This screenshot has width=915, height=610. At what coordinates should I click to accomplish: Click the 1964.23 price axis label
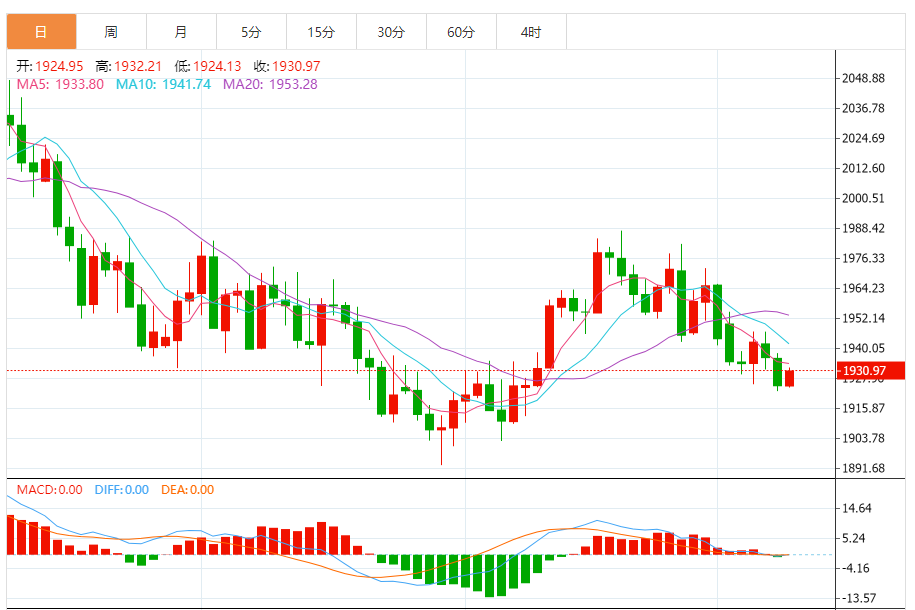863,288
